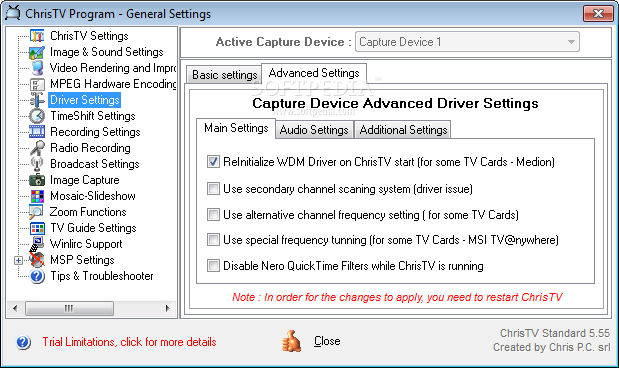Click the Radio Recording microphone icon

[37, 148]
